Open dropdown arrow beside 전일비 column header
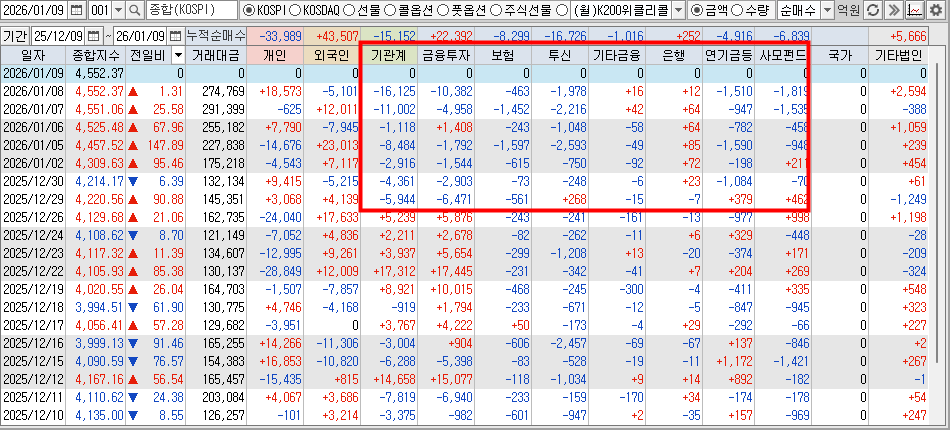 coord(178,55)
